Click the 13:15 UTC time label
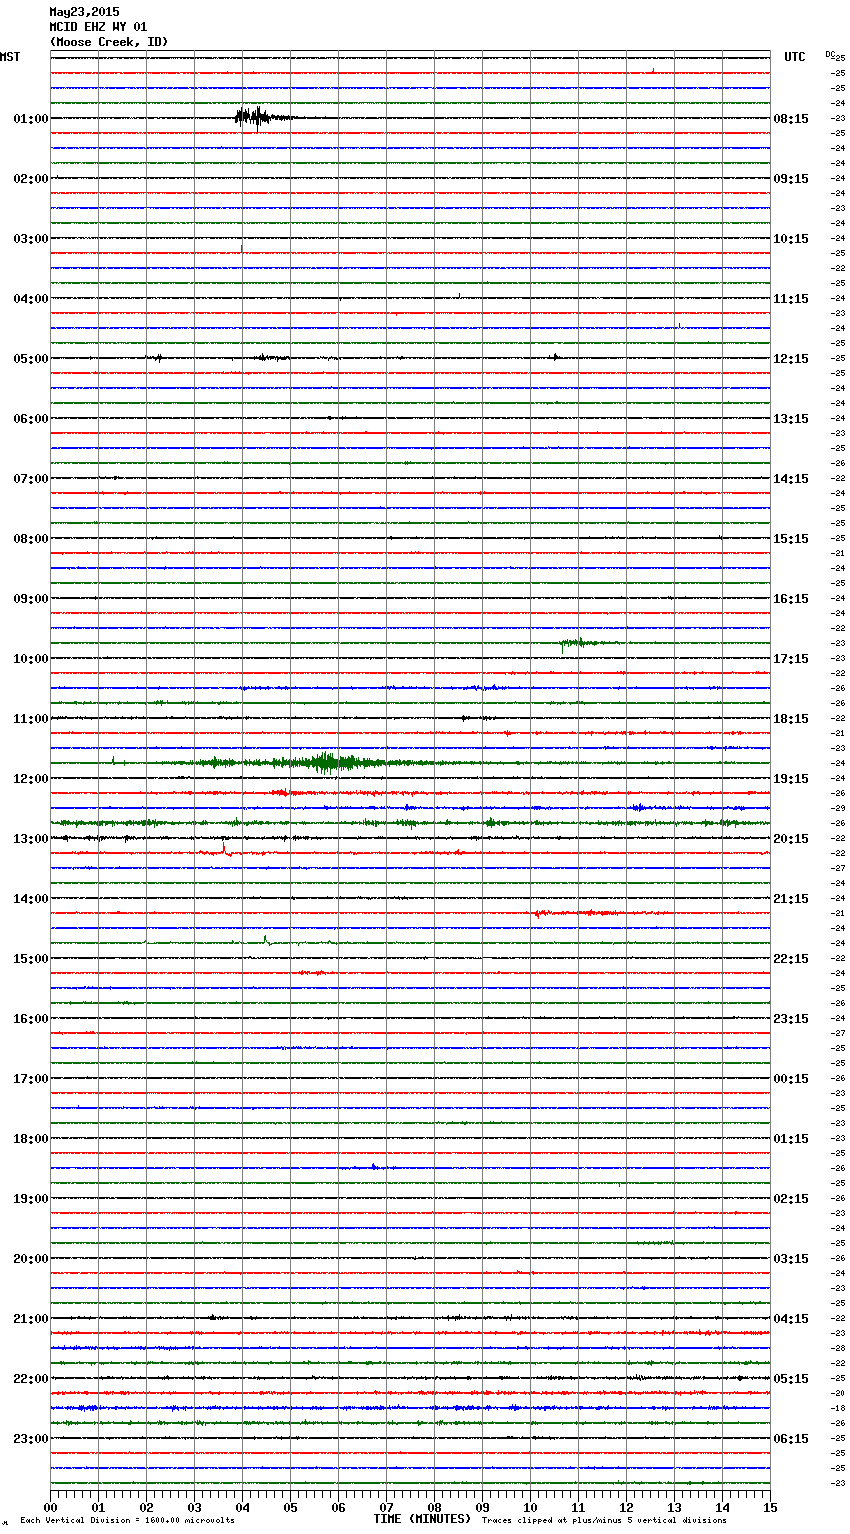Image resolution: width=850 pixels, height=1534 pixels. (791, 419)
